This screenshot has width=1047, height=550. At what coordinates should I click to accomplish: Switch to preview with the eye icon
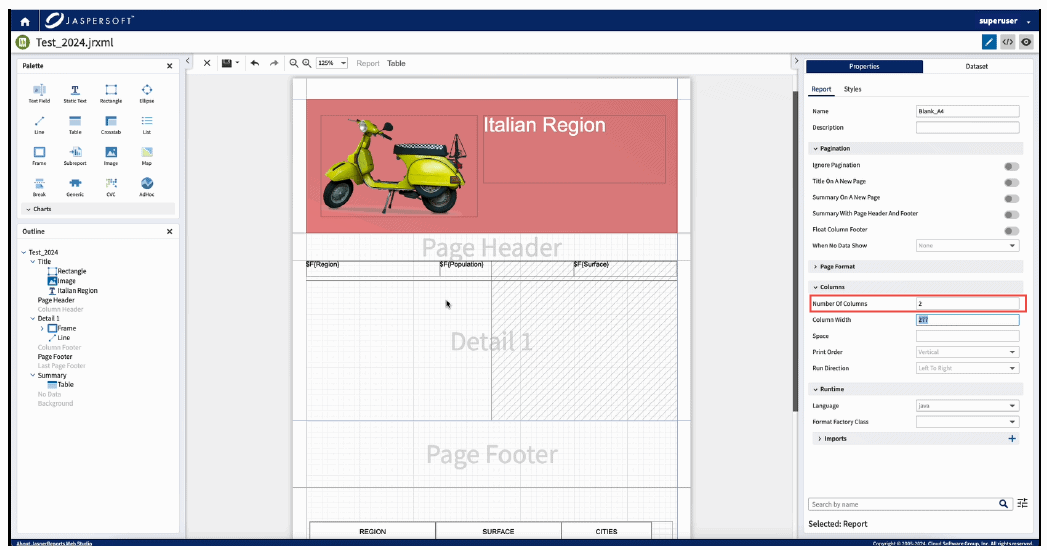(1025, 42)
